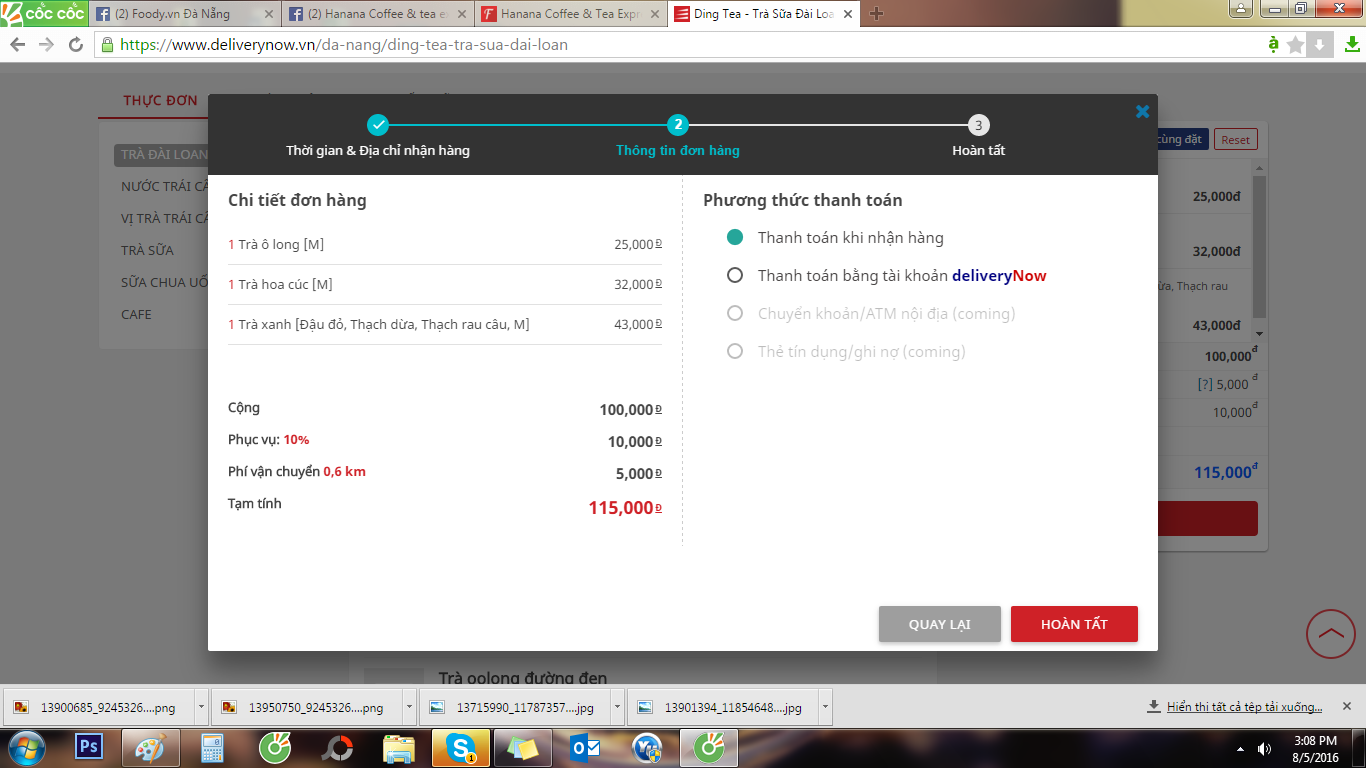This screenshot has height=768, width=1366.
Task: Click the scroll-to-top circle arrow icon
Action: click(1331, 633)
